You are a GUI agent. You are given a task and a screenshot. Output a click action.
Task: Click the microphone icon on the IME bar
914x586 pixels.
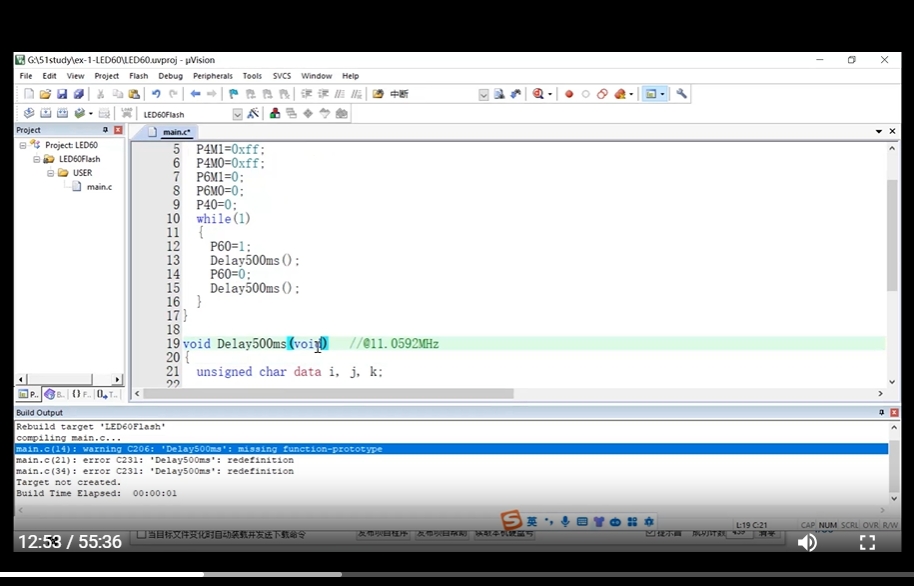point(565,521)
